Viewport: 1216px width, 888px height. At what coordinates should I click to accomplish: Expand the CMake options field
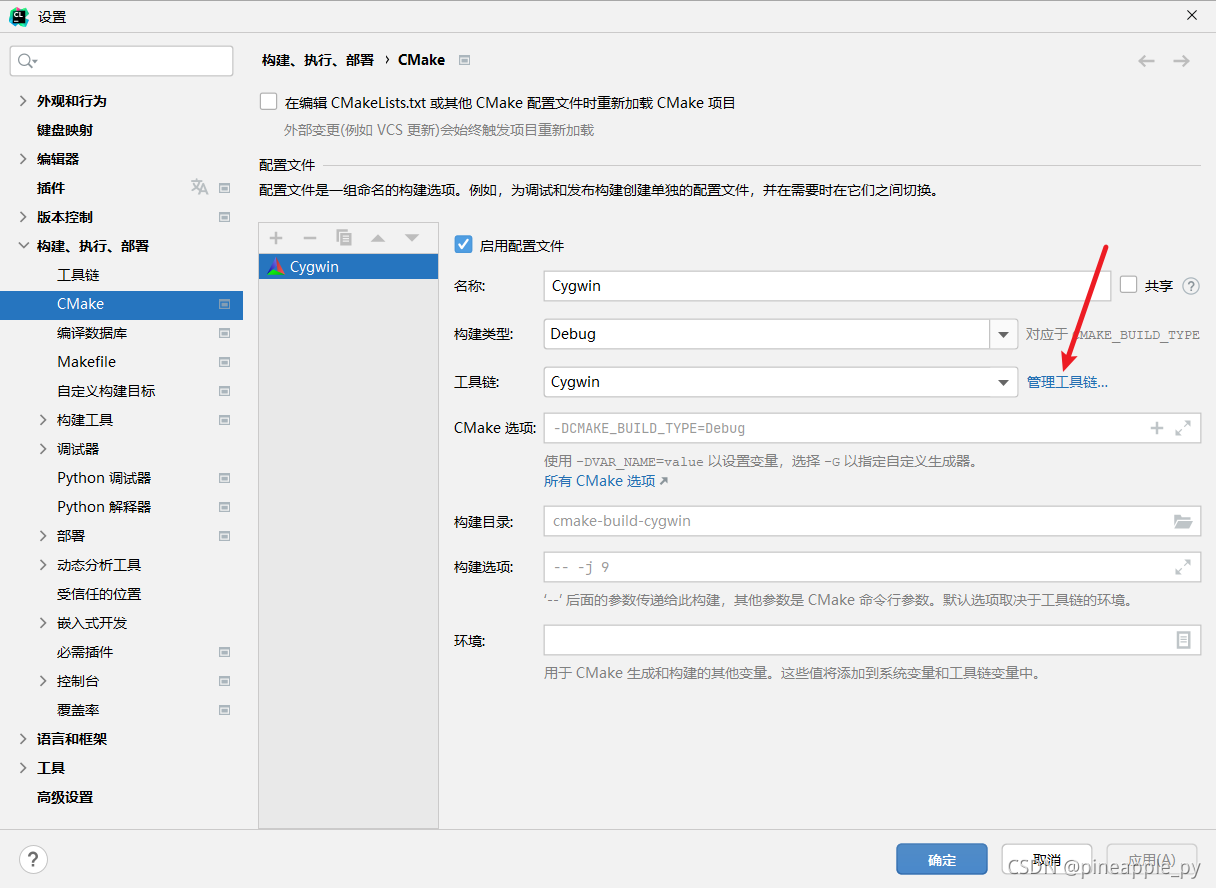coord(1183,428)
